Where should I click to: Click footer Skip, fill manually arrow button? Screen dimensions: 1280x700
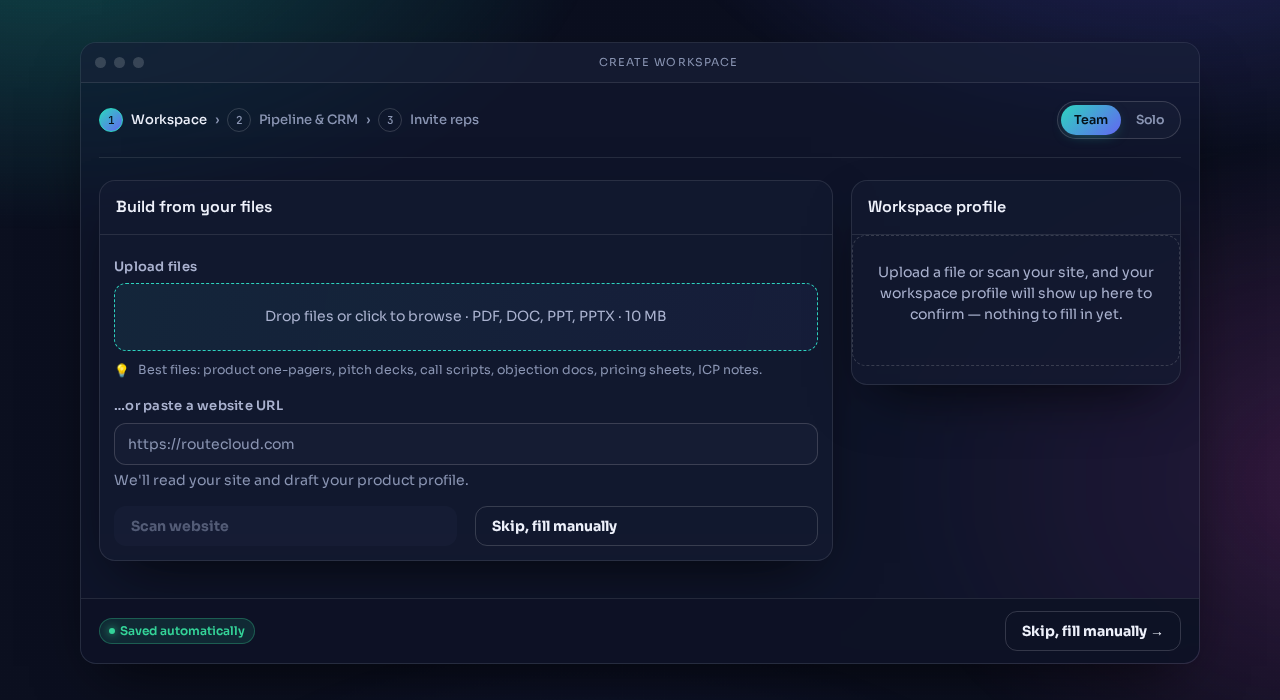[x=1093, y=631]
